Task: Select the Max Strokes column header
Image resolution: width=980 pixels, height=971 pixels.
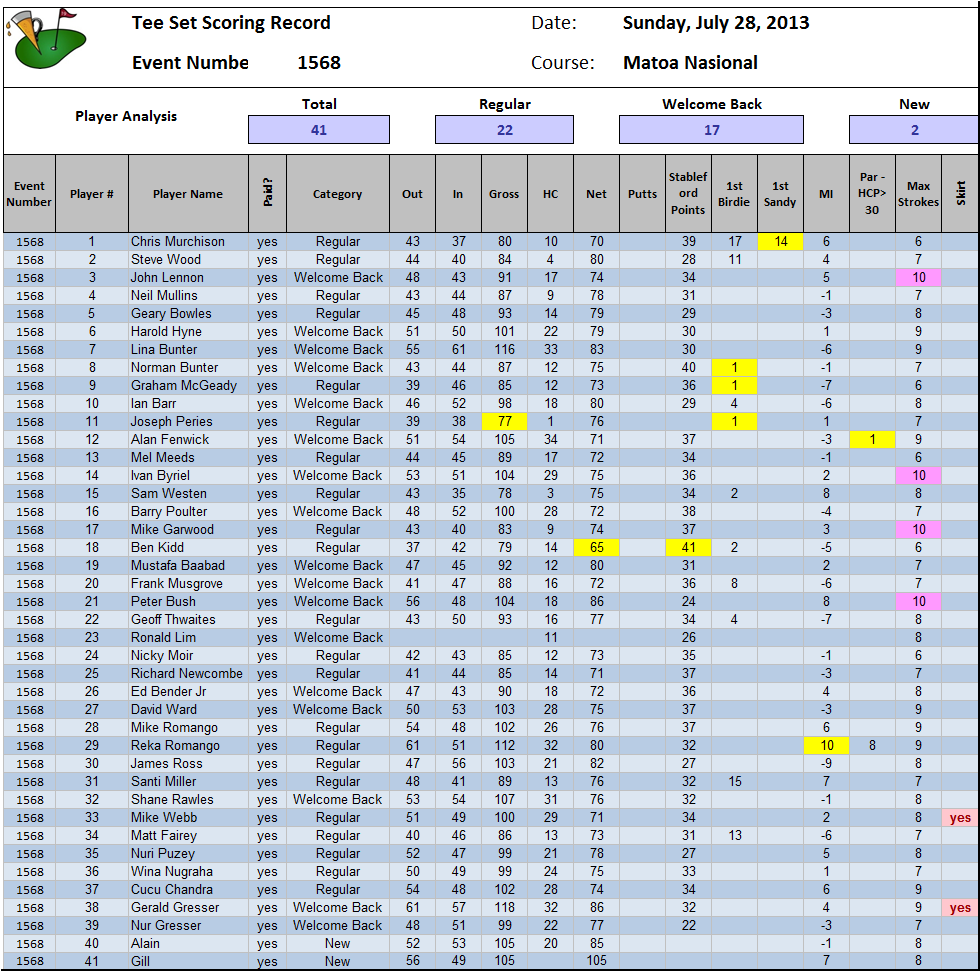Action: 918,194
